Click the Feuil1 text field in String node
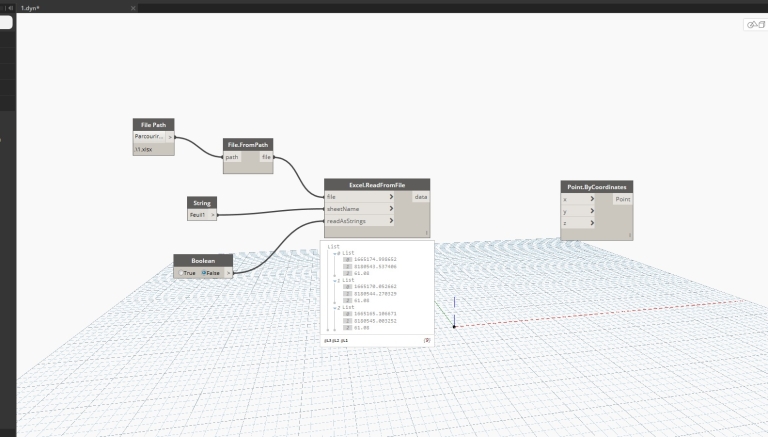This screenshot has width=768, height=437. pos(198,215)
